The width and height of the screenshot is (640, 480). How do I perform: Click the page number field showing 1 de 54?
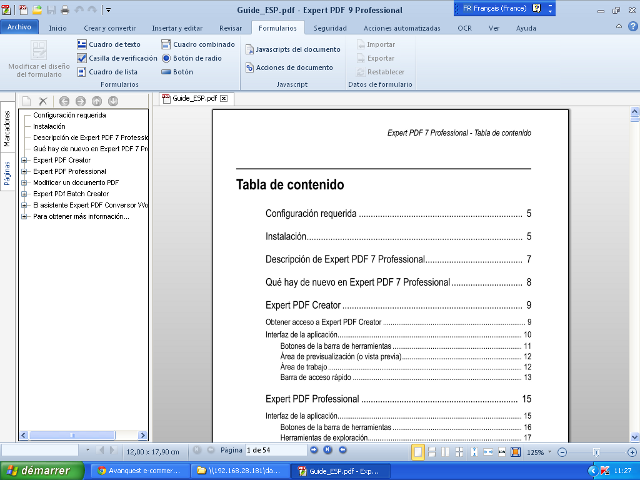276,450
